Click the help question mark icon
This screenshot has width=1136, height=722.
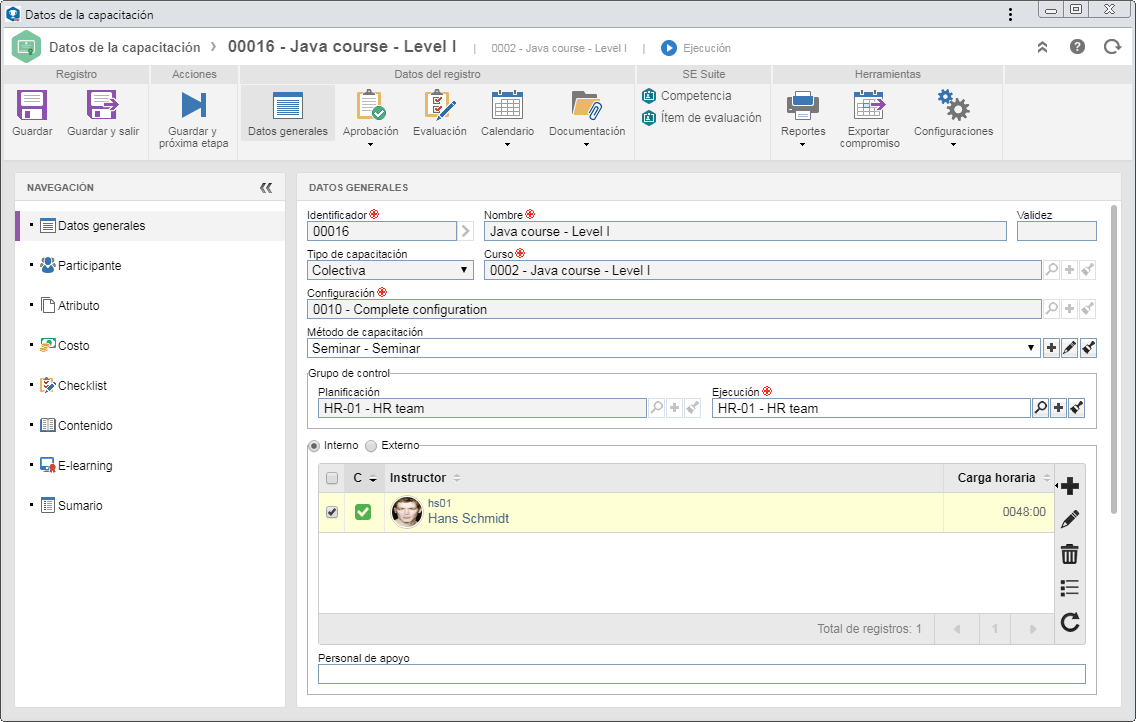coord(1077,47)
